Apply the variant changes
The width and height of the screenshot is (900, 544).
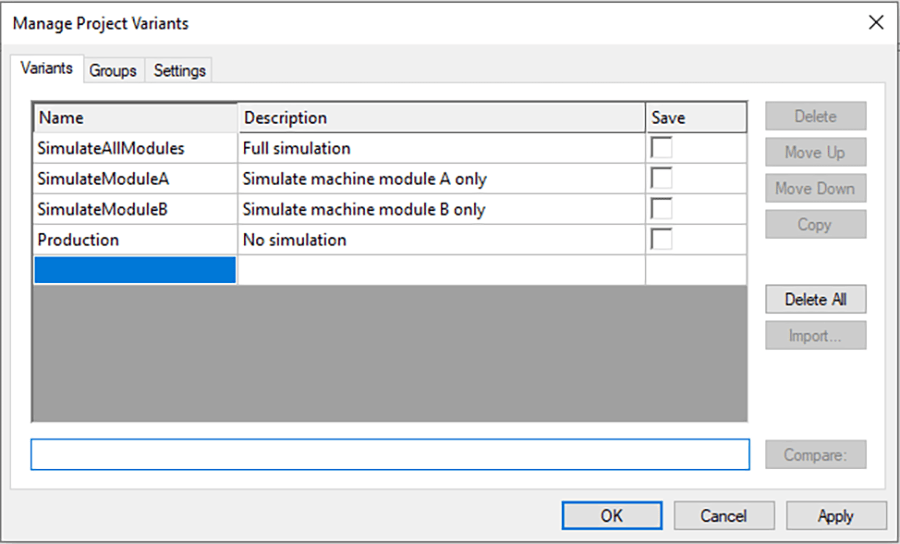click(x=836, y=515)
